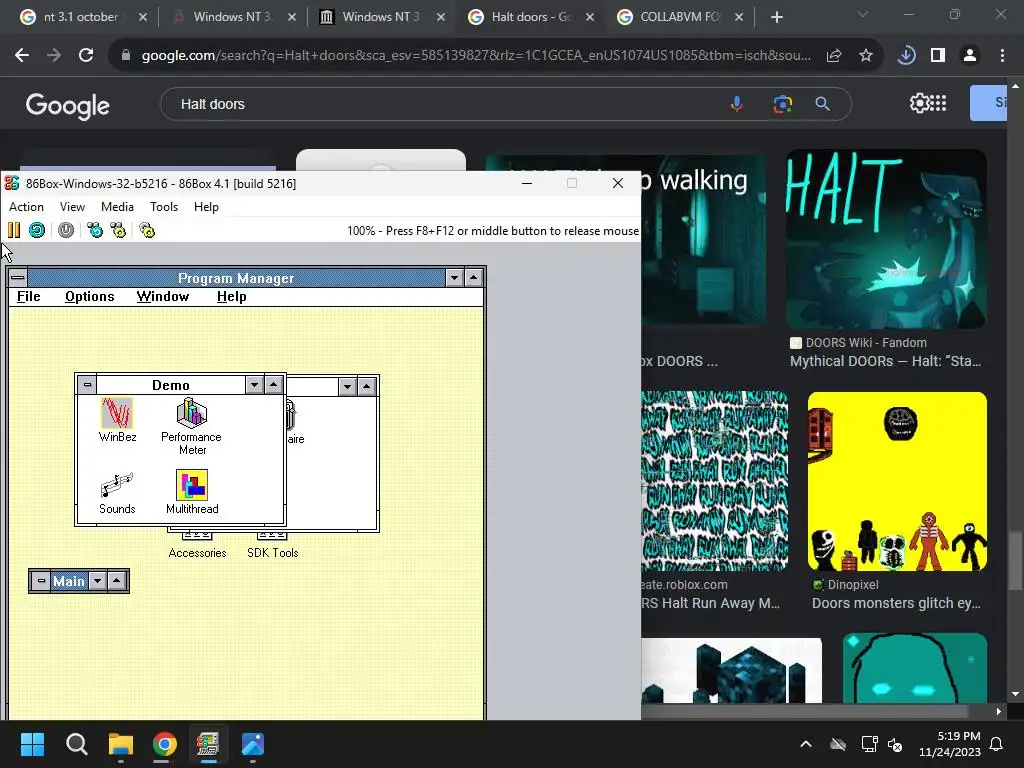Image resolution: width=1024 pixels, height=768 pixels.
Task: Select the Performance Meter icon
Action: pyautogui.click(x=191, y=427)
